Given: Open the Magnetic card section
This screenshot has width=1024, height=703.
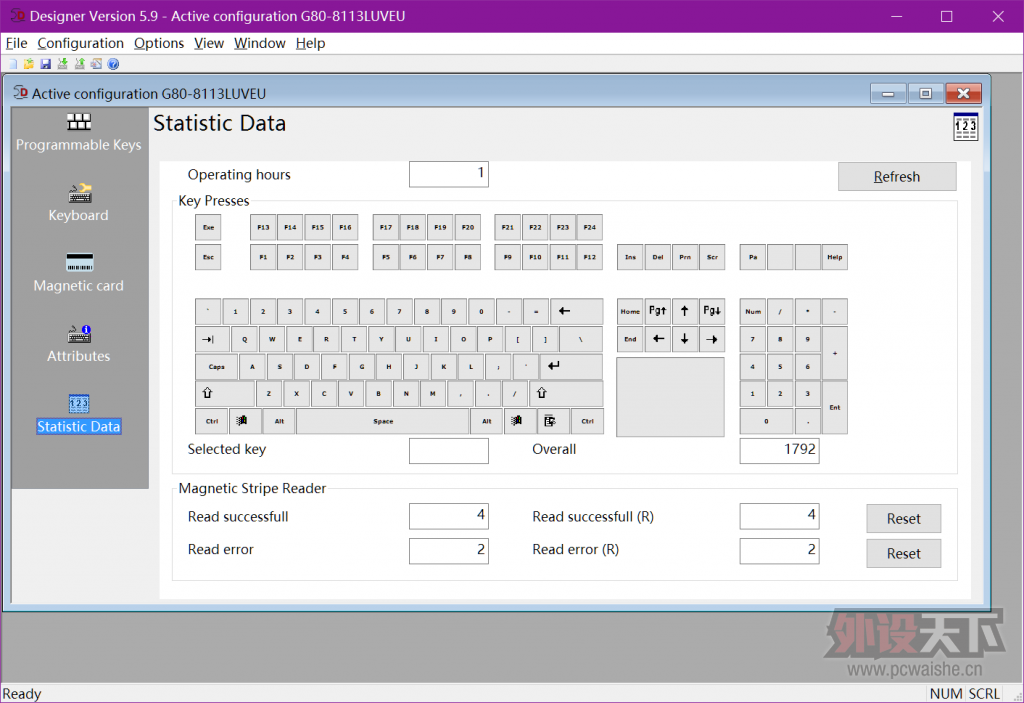Looking at the screenshot, I should tap(78, 274).
